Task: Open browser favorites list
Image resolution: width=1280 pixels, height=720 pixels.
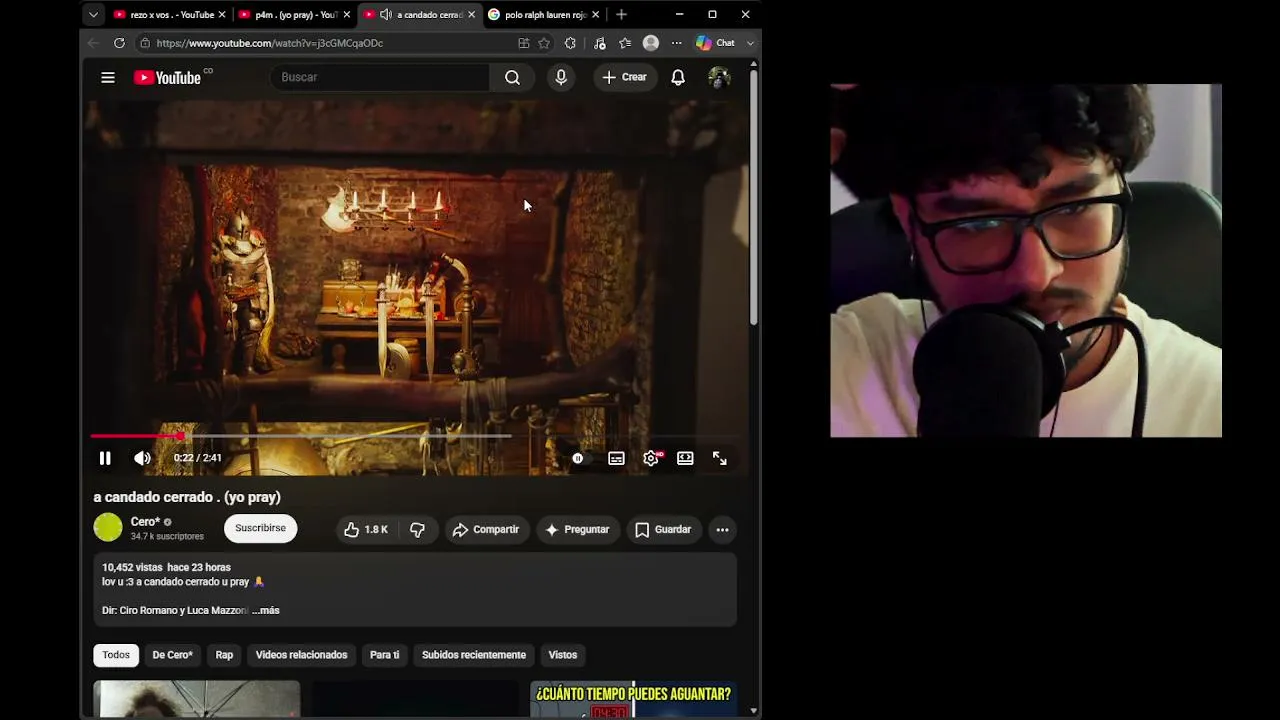Action: 625,43
